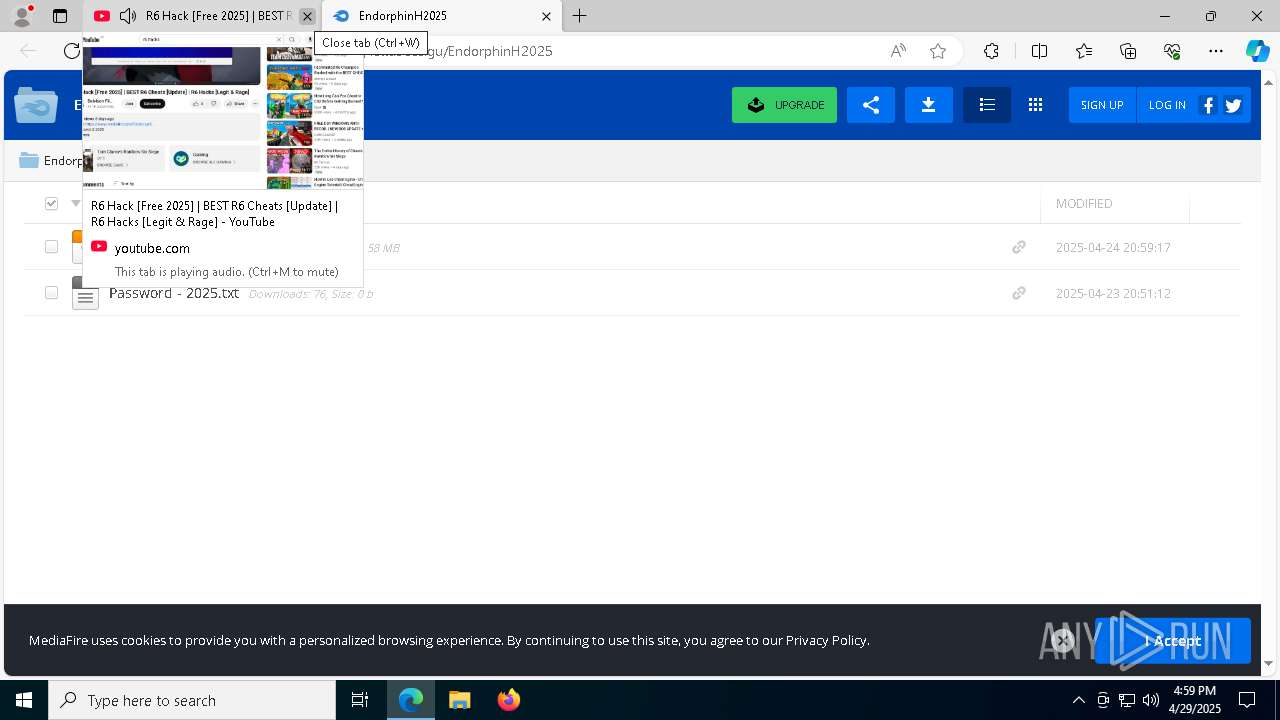The image size is (1280, 720).
Task: Open Edge Settings and more menu
Action: (1216, 51)
